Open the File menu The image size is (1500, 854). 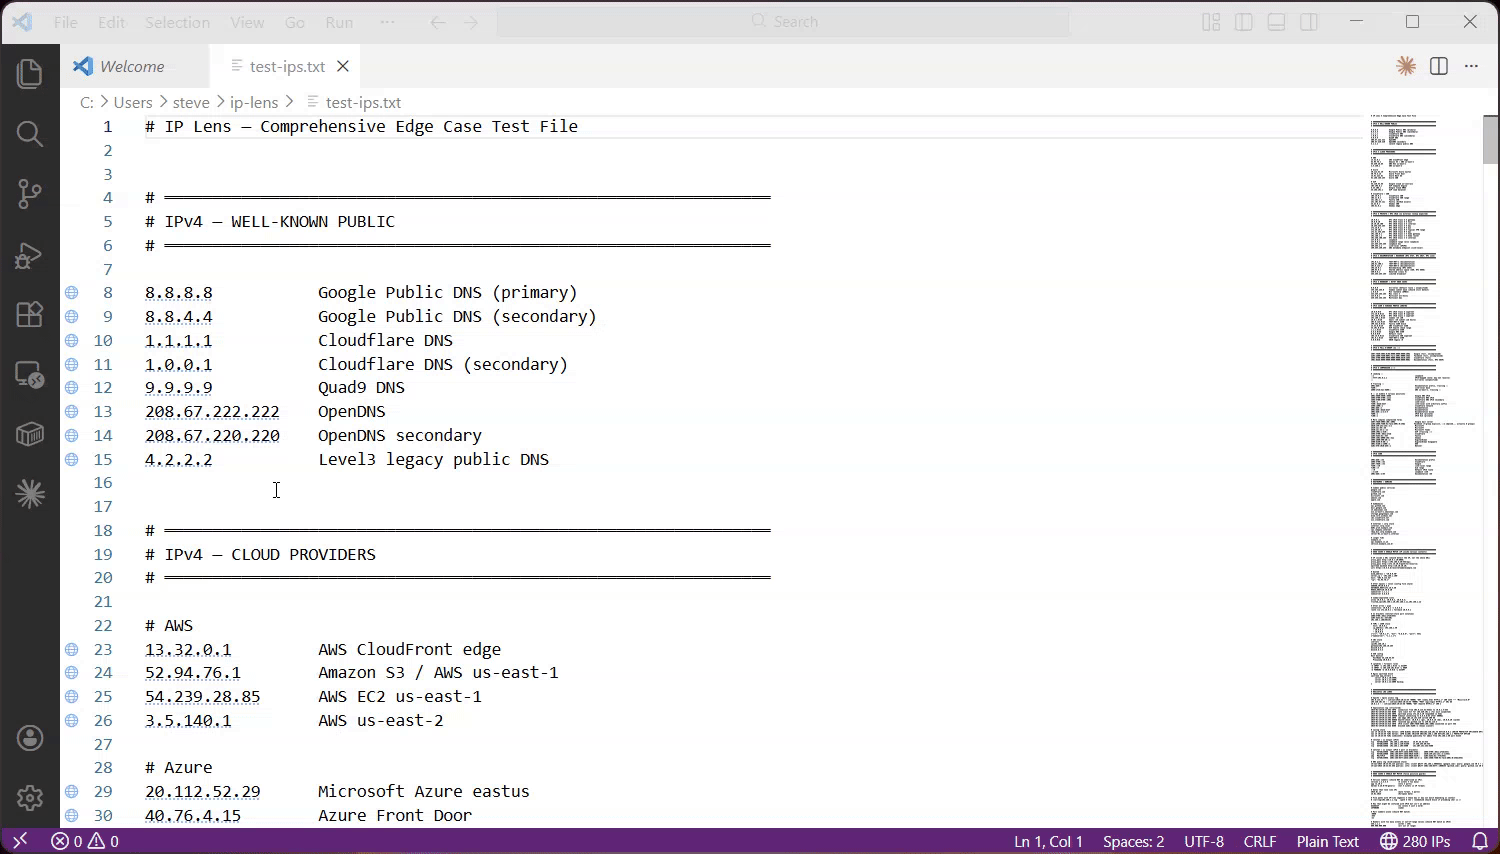coord(66,22)
